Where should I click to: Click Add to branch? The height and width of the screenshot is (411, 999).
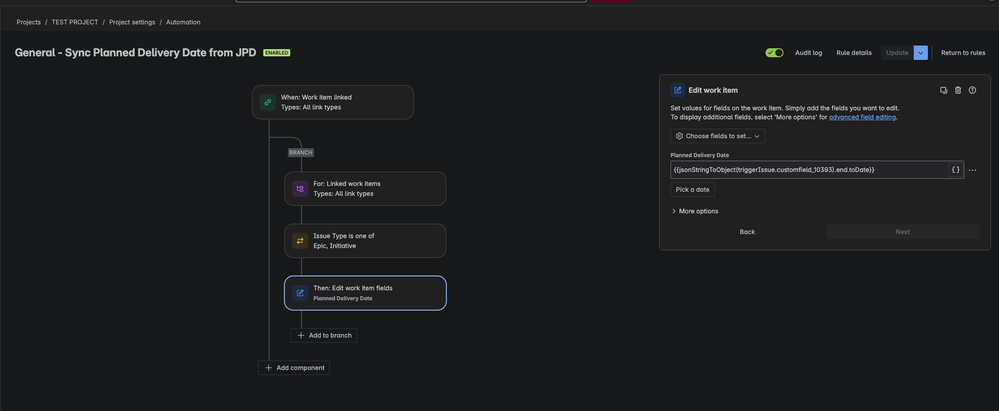coord(324,335)
